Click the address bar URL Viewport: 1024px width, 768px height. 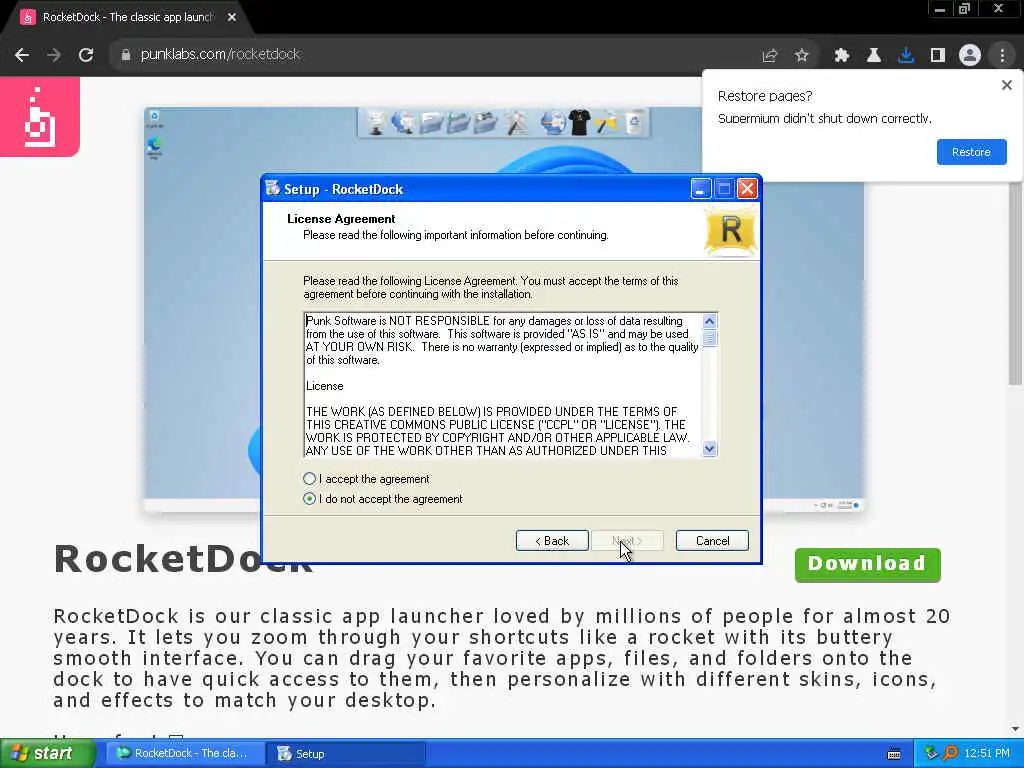(220, 54)
